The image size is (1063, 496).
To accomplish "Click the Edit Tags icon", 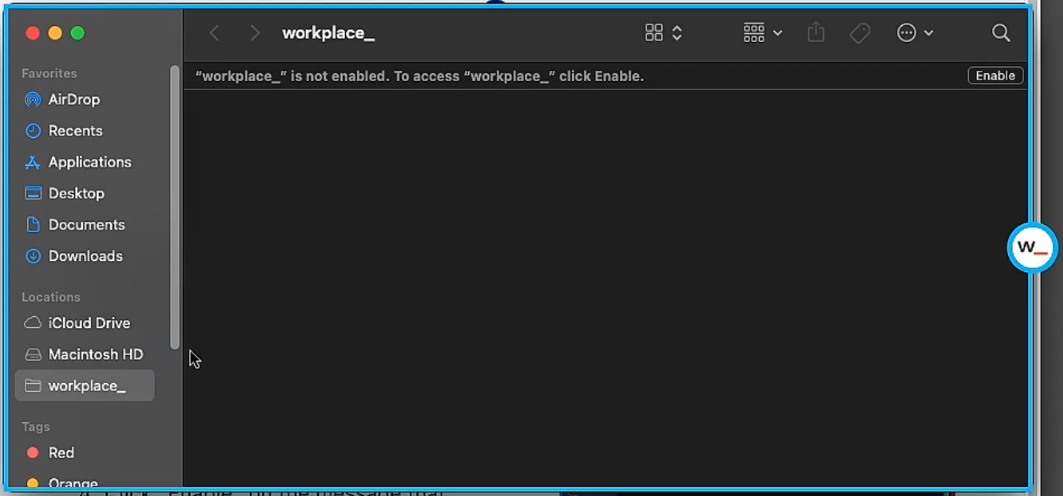I will pyautogui.click(x=859, y=33).
